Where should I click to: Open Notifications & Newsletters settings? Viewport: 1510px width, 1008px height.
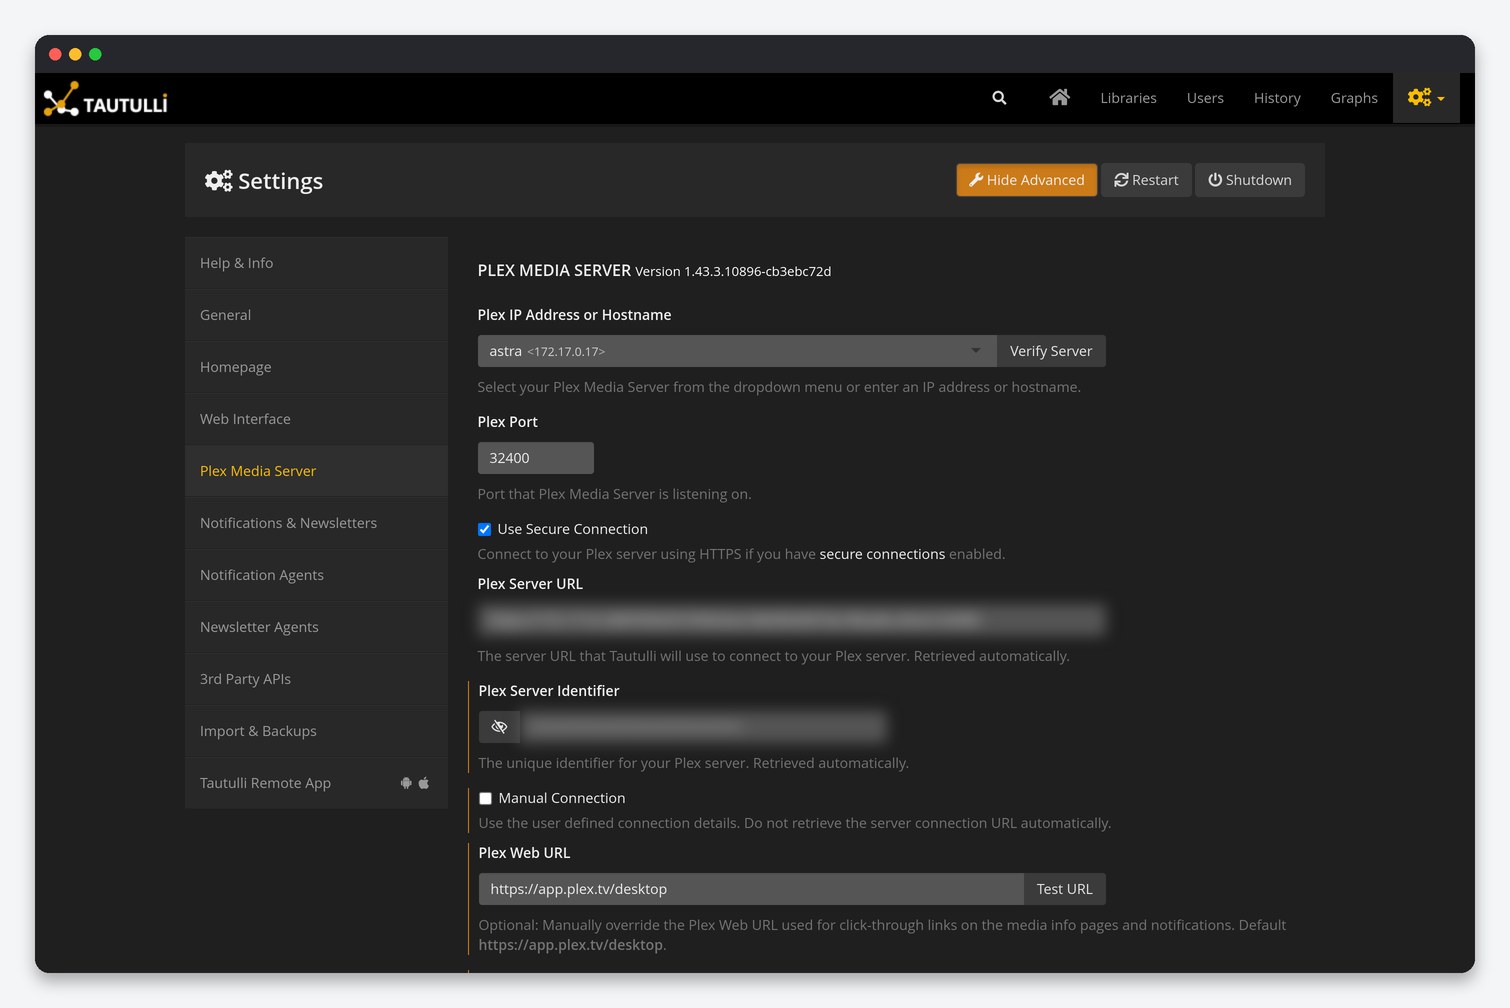(316, 523)
